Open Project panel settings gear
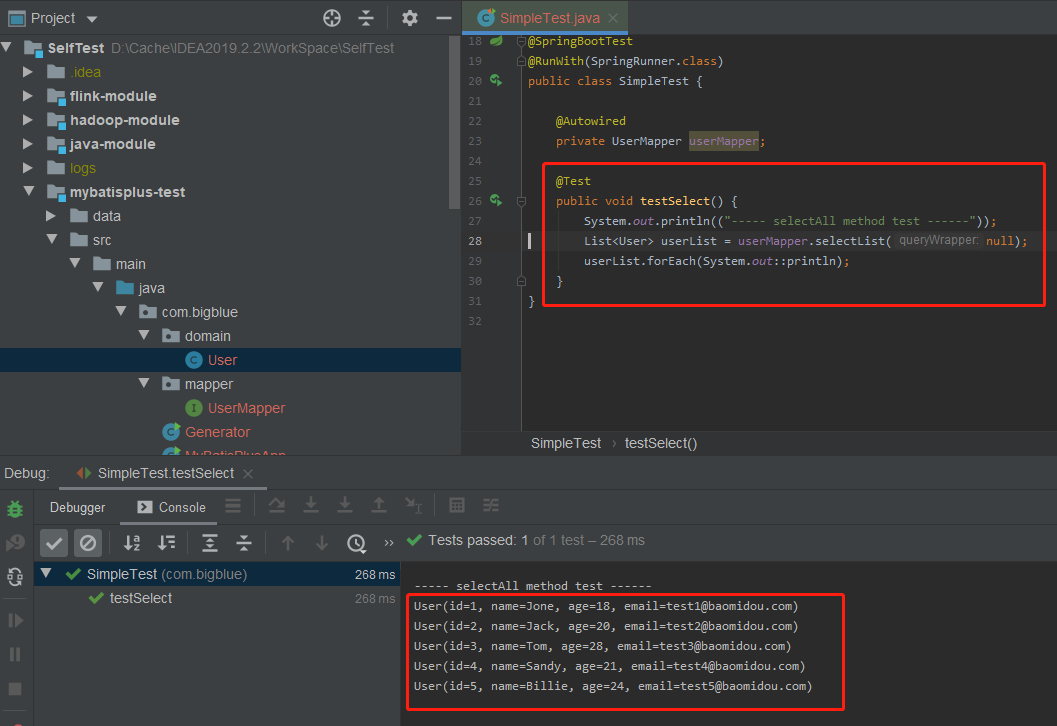The image size is (1057, 726). (x=409, y=18)
